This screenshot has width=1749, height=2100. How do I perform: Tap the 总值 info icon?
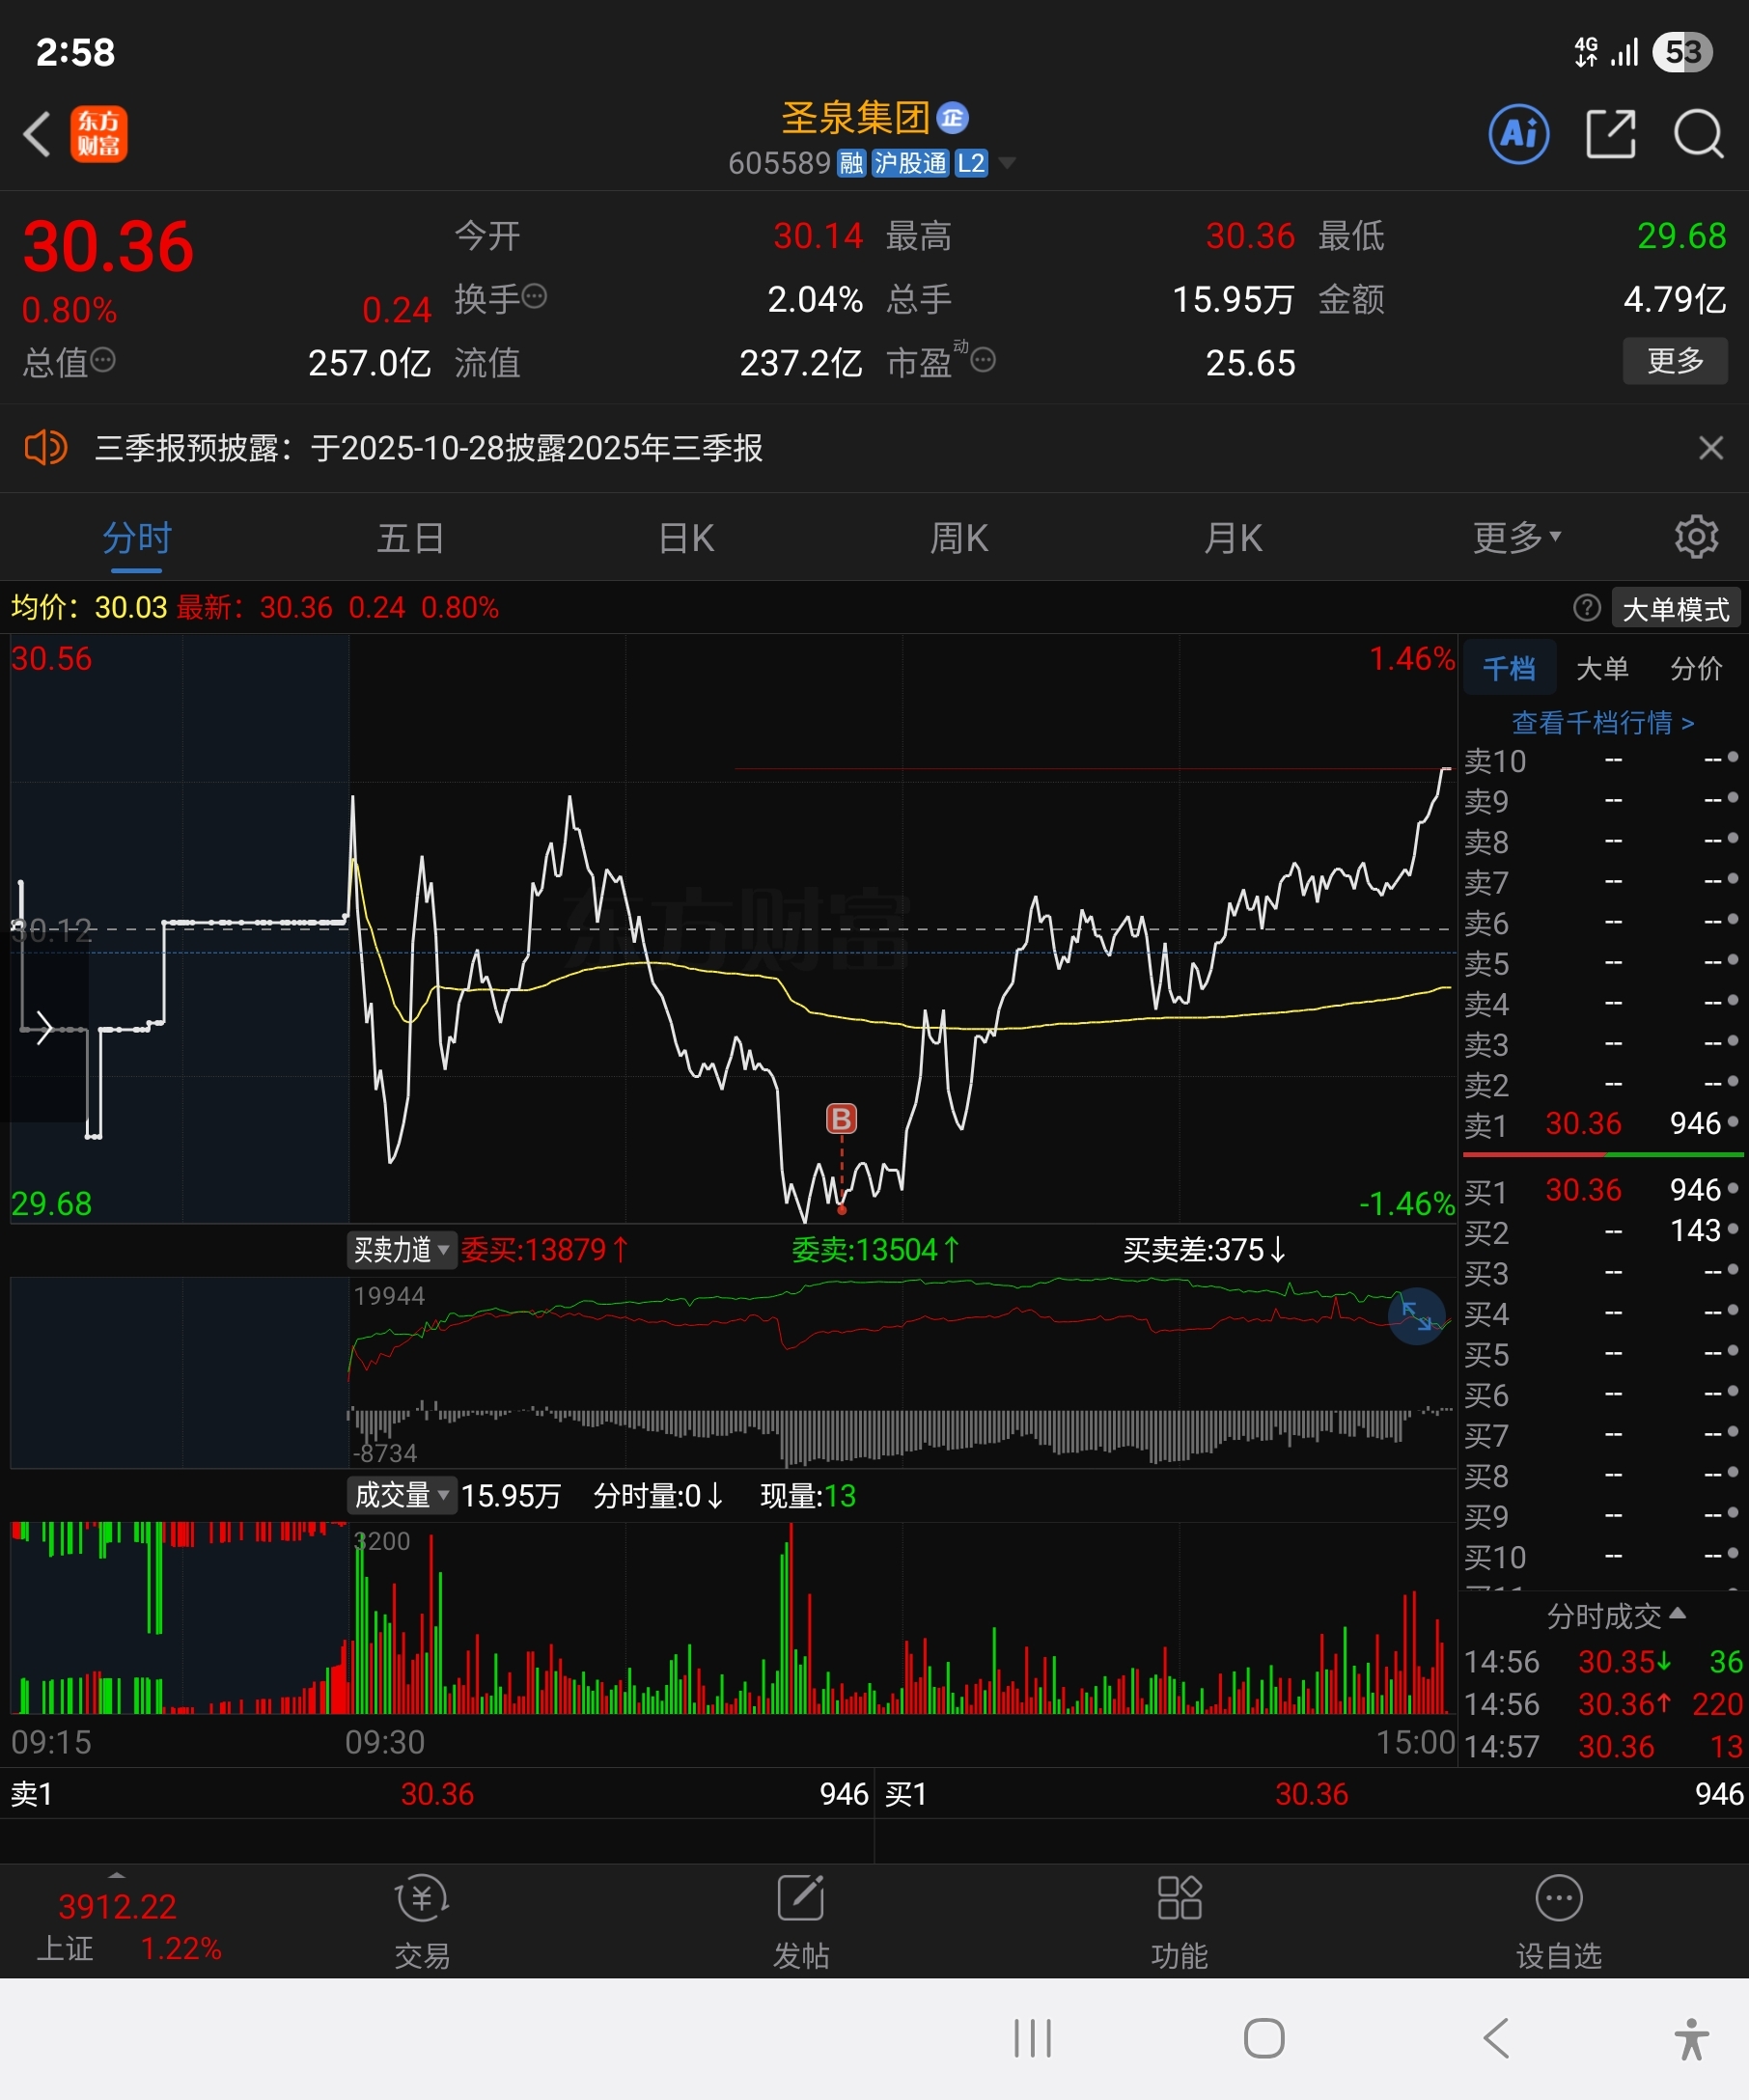(x=103, y=360)
